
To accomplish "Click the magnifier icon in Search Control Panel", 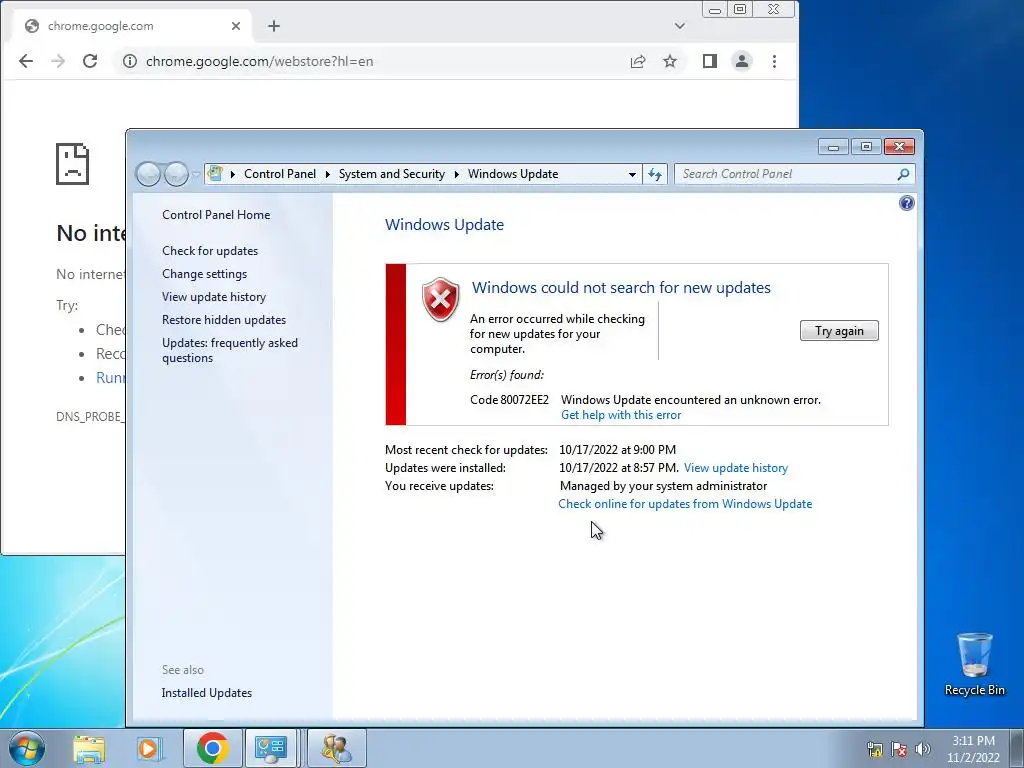I will pyautogui.click(x=903, y=174).
